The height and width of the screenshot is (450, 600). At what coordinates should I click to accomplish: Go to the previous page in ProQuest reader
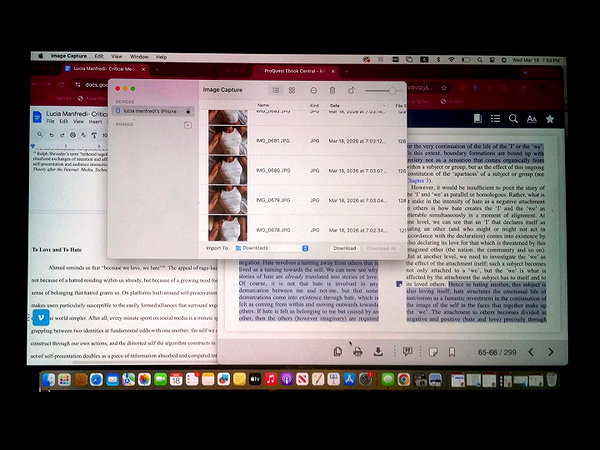click(x=531, y=352)
